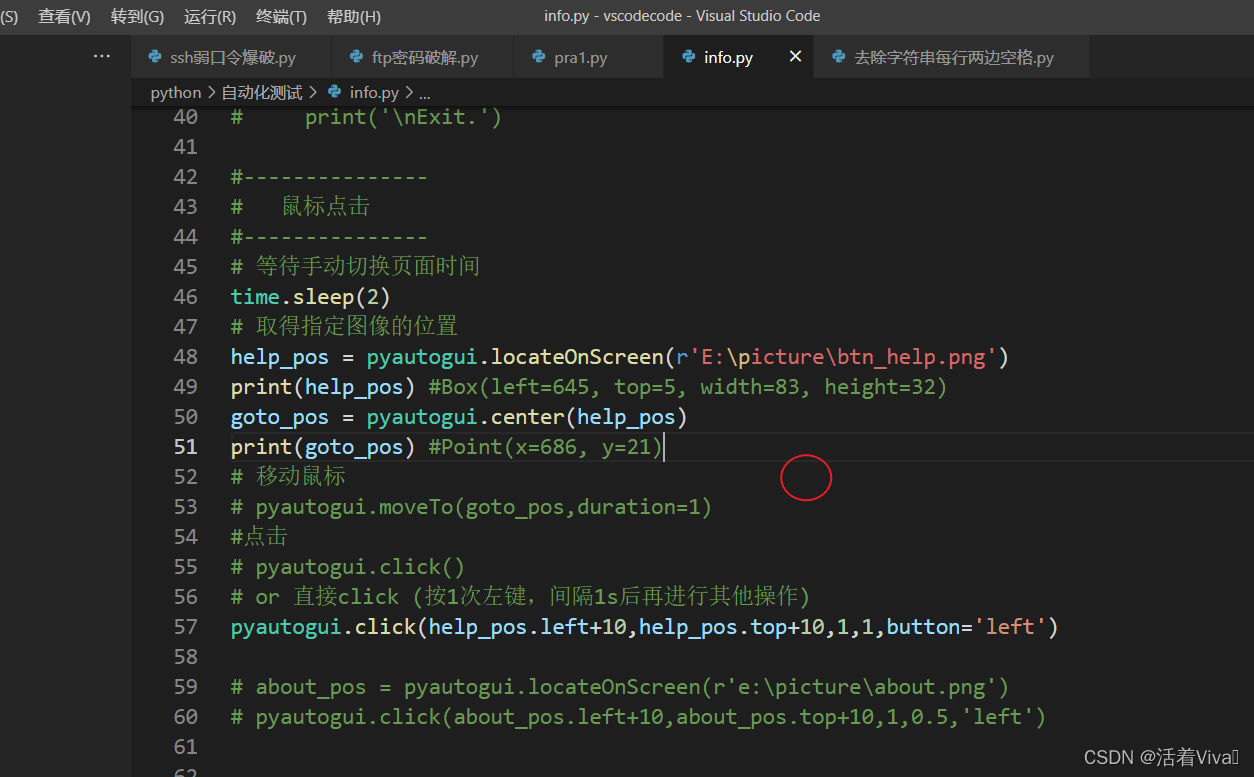Click button='left' argument on line 57
Screen dimensions: 1254x777
(x=966, y=626)
